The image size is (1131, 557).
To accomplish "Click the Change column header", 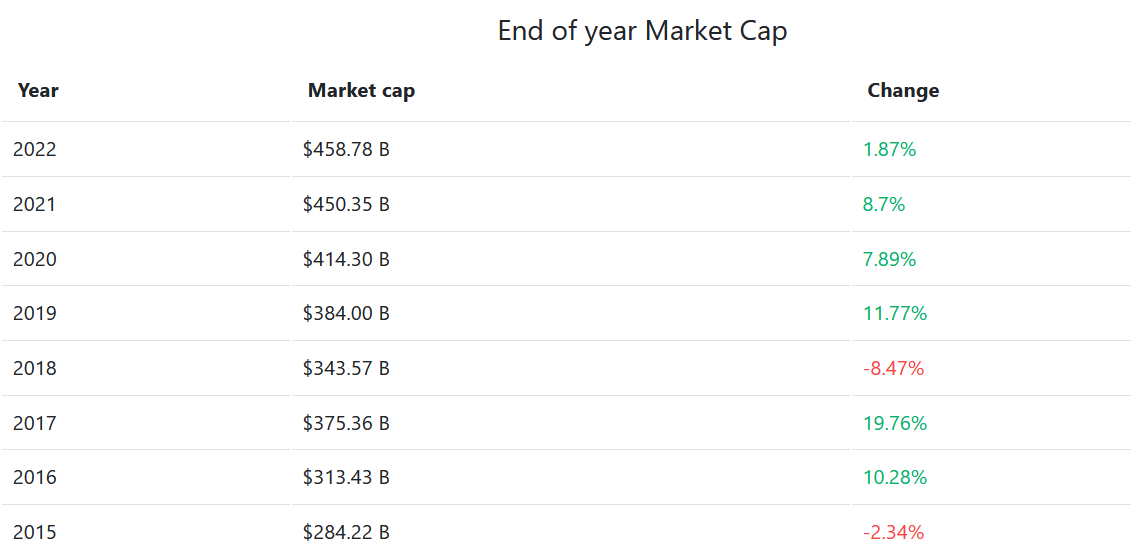I will [903, 91].
